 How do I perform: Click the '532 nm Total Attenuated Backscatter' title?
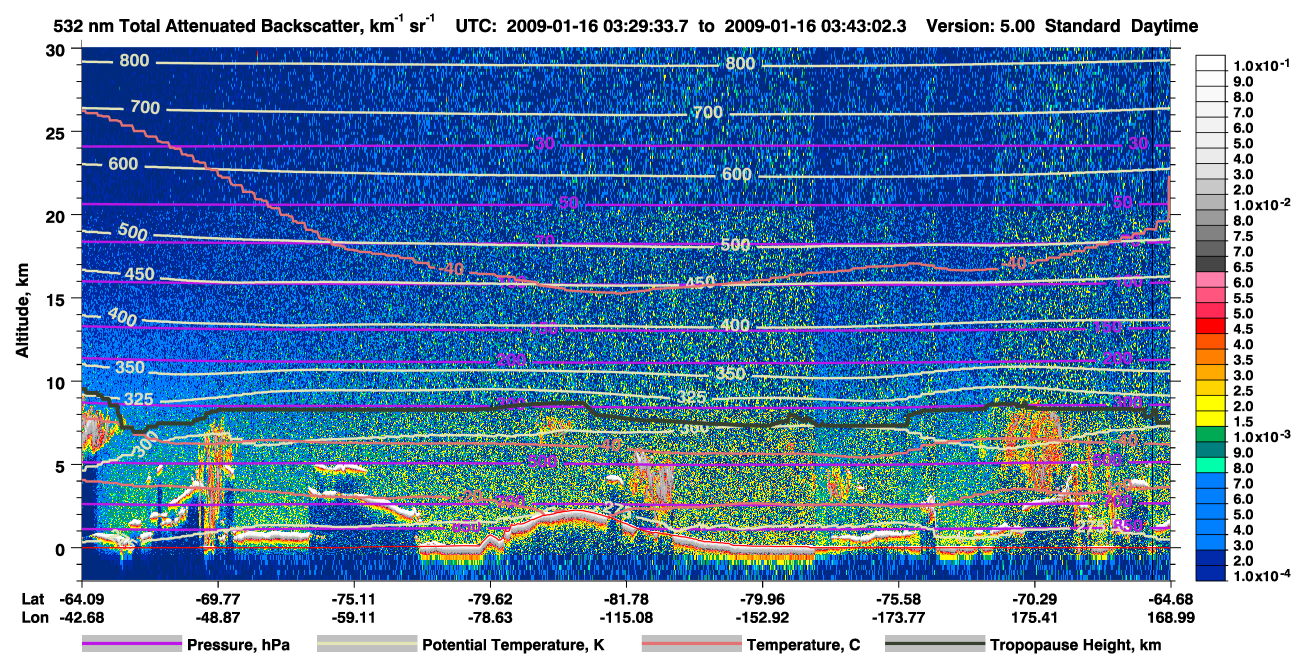tap(207, 26)
